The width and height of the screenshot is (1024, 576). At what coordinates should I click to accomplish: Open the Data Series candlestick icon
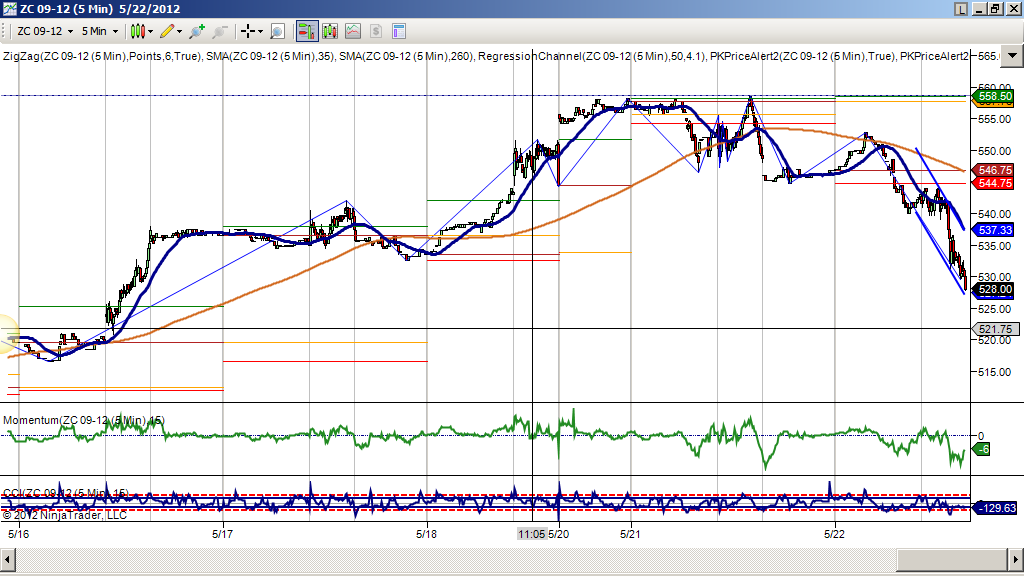[330, 31]
